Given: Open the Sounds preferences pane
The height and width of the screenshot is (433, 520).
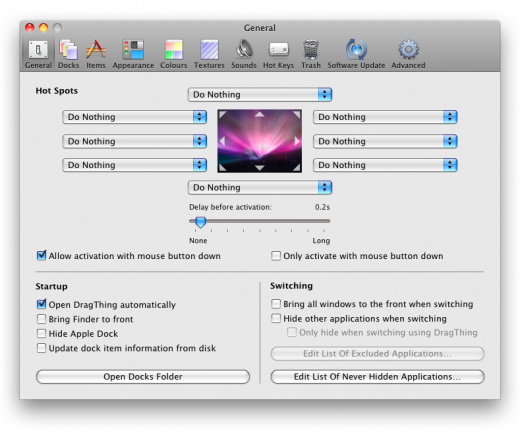Looking at the screenshot, I should point(244,54).
